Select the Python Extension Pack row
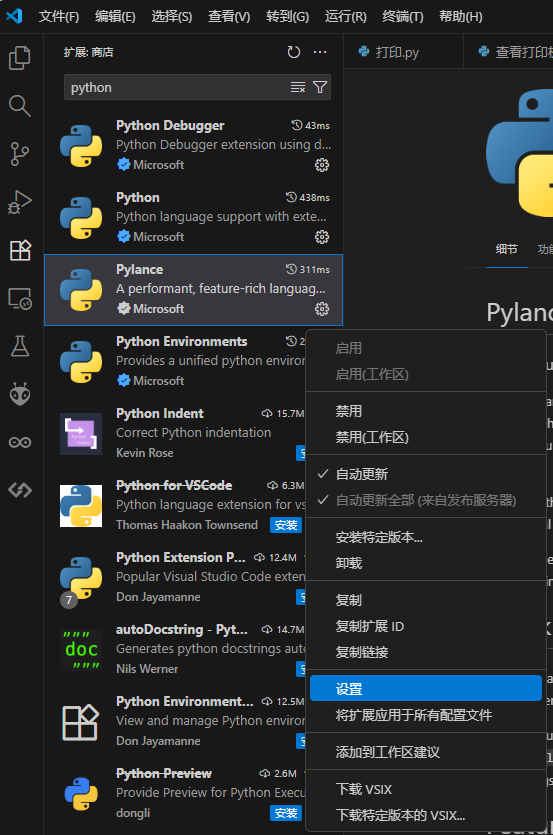 [175, 578]
